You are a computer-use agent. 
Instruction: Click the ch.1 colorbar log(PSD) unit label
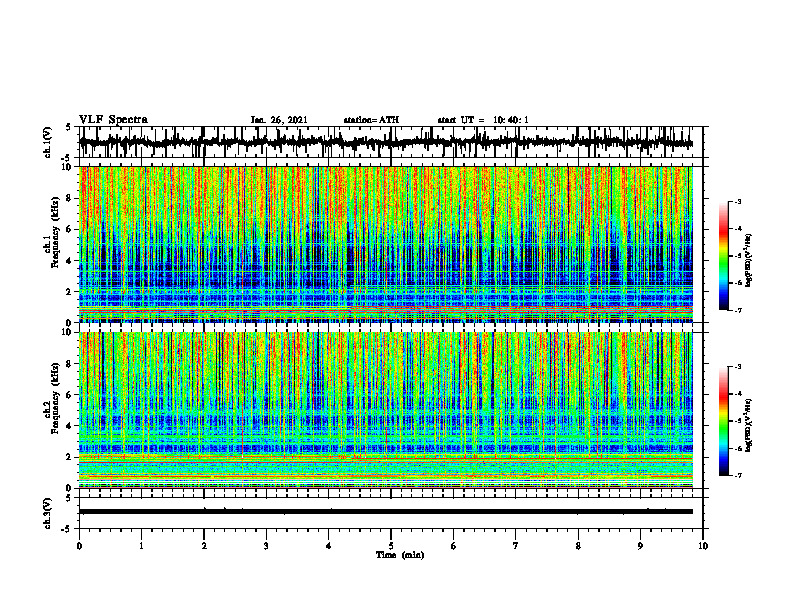point(748,260)
